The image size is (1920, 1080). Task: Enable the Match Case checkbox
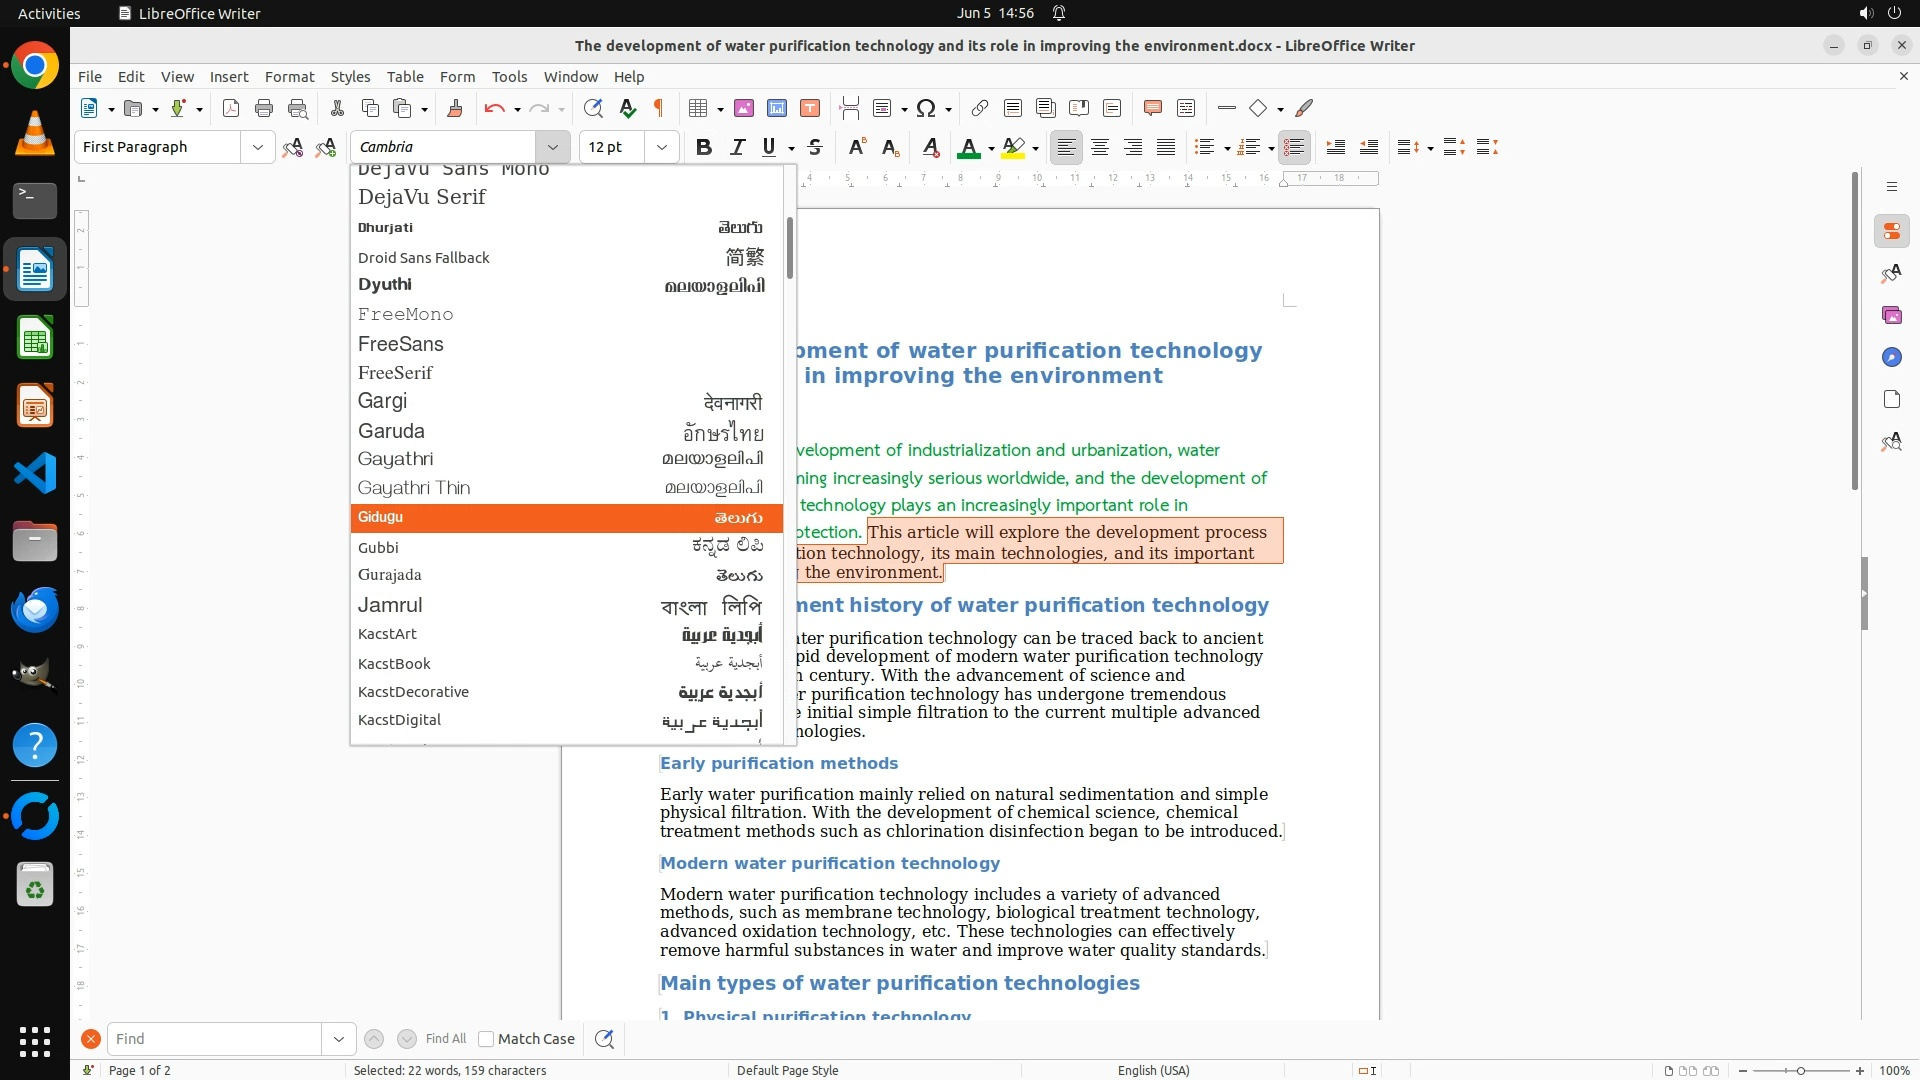pos(486,1039)
